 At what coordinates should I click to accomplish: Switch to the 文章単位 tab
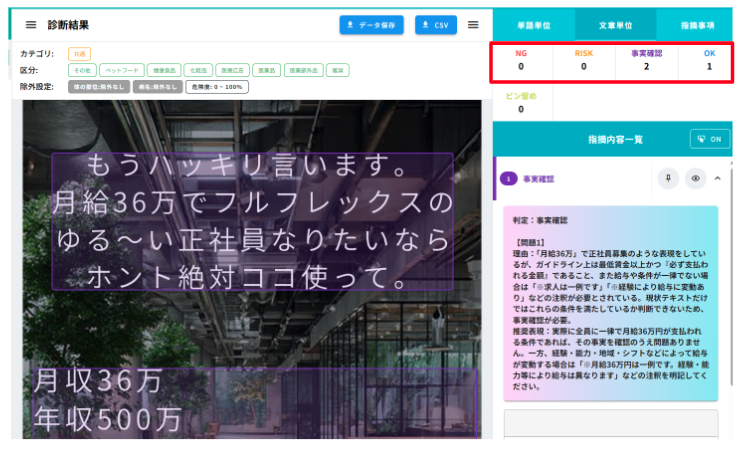coord(615,25)
